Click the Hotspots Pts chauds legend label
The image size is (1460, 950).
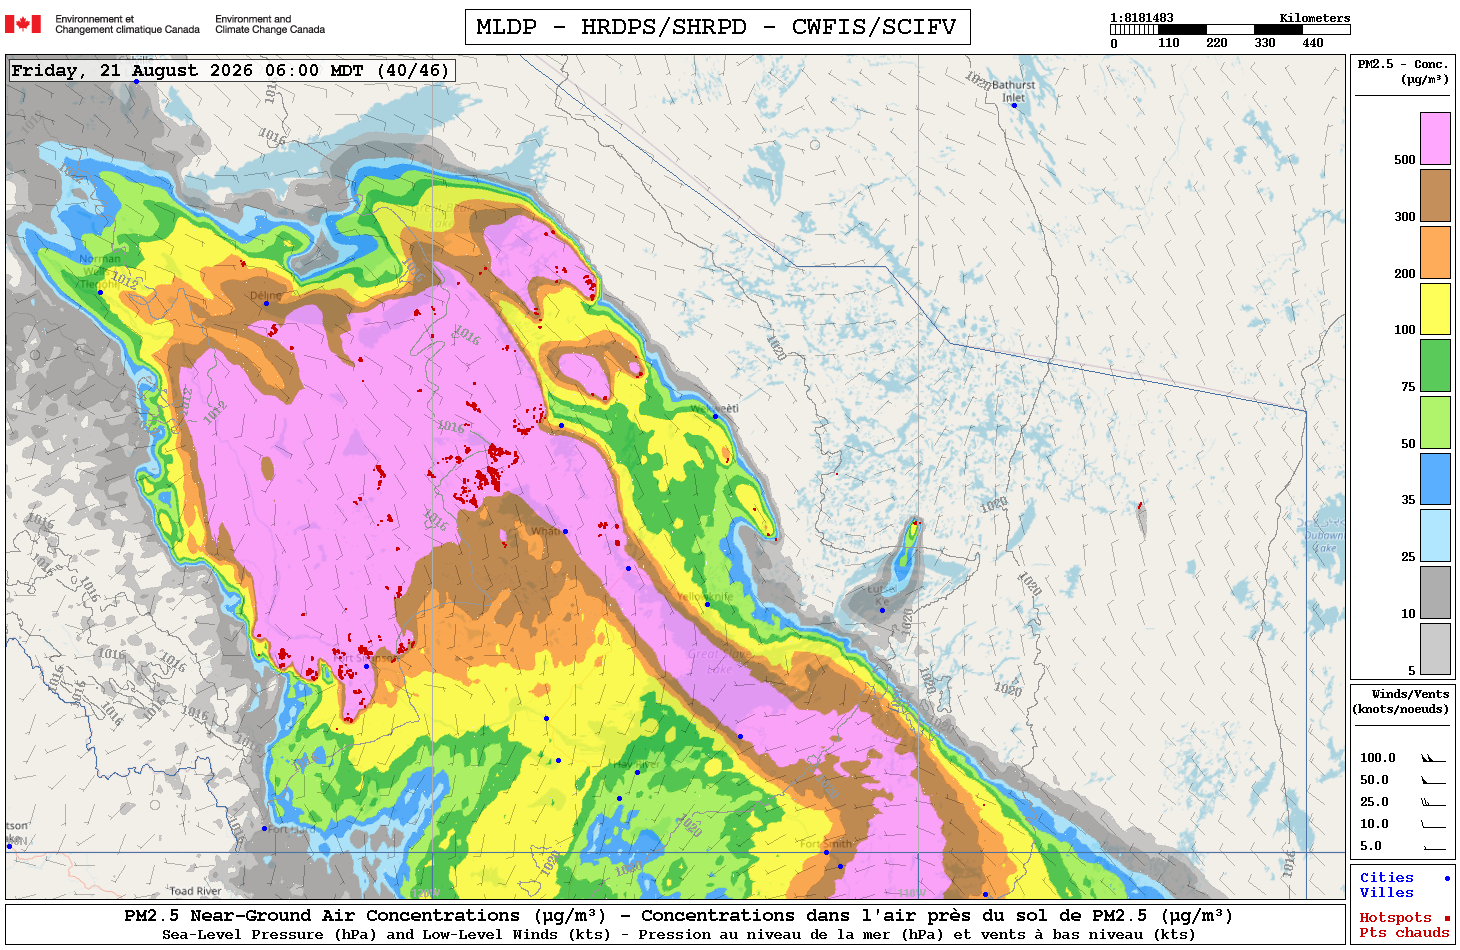(x=1404, y=925)
